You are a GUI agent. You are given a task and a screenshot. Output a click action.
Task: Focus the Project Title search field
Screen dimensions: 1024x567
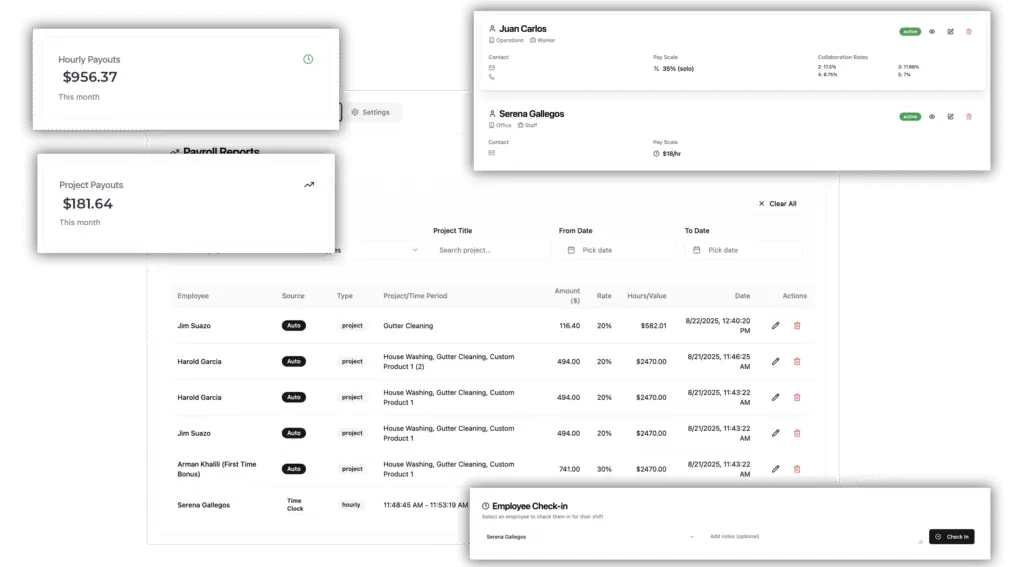[x=491, y=250]
